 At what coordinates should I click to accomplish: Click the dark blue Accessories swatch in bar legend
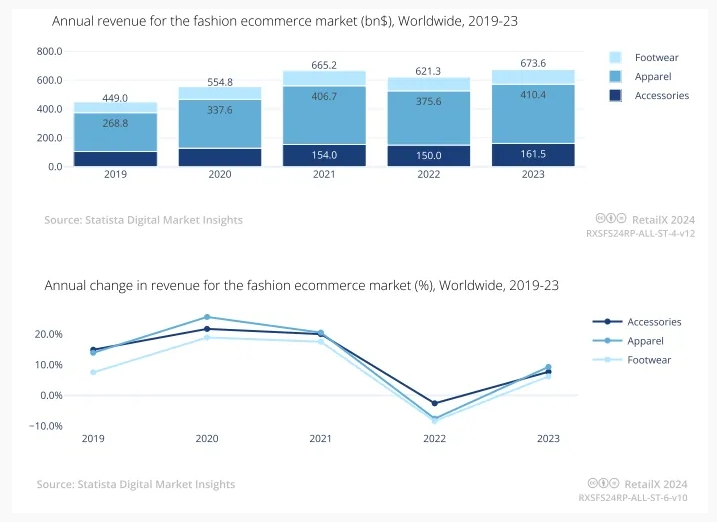tap(616, 95)
